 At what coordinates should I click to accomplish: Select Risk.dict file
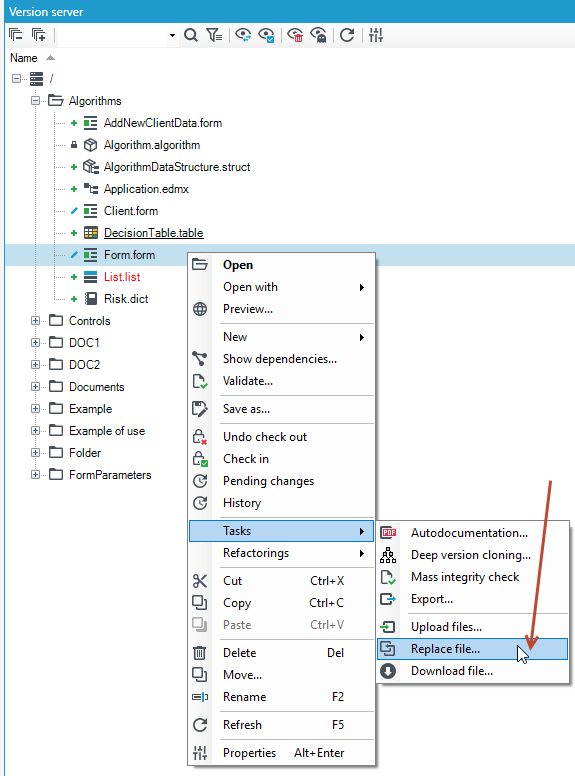coord(126,299)
